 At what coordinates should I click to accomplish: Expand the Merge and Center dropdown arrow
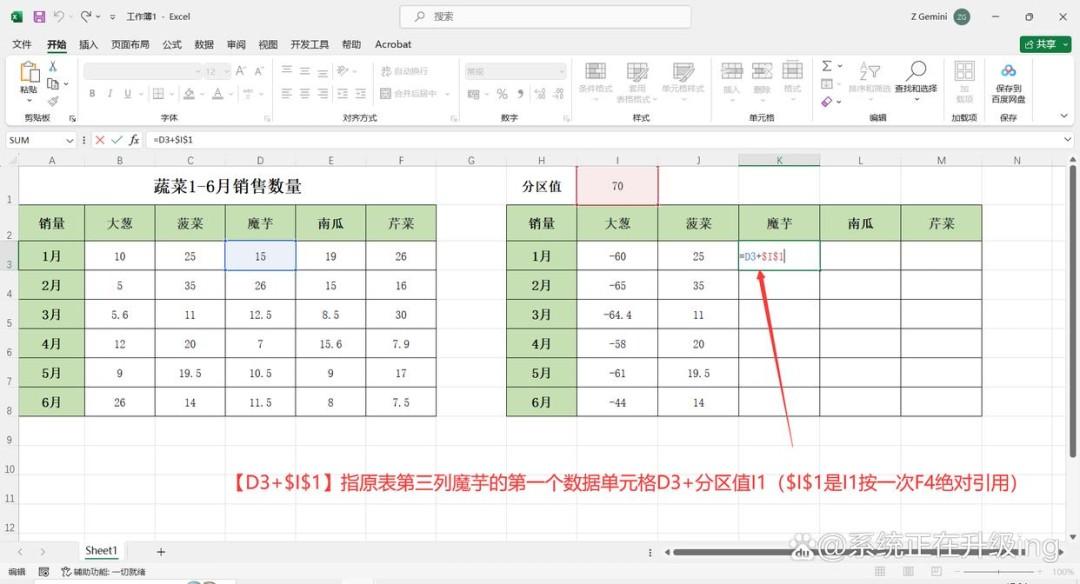point(447,94)
